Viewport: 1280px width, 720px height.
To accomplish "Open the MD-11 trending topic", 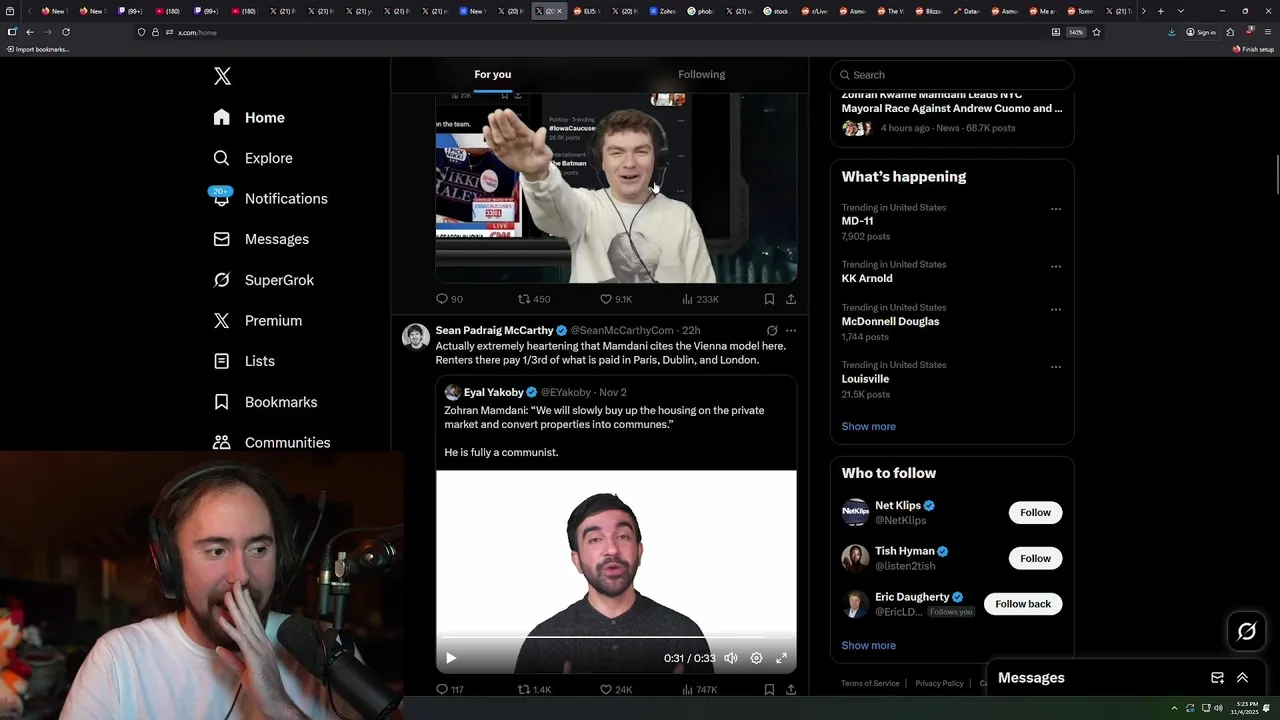I will coord(951,221).
